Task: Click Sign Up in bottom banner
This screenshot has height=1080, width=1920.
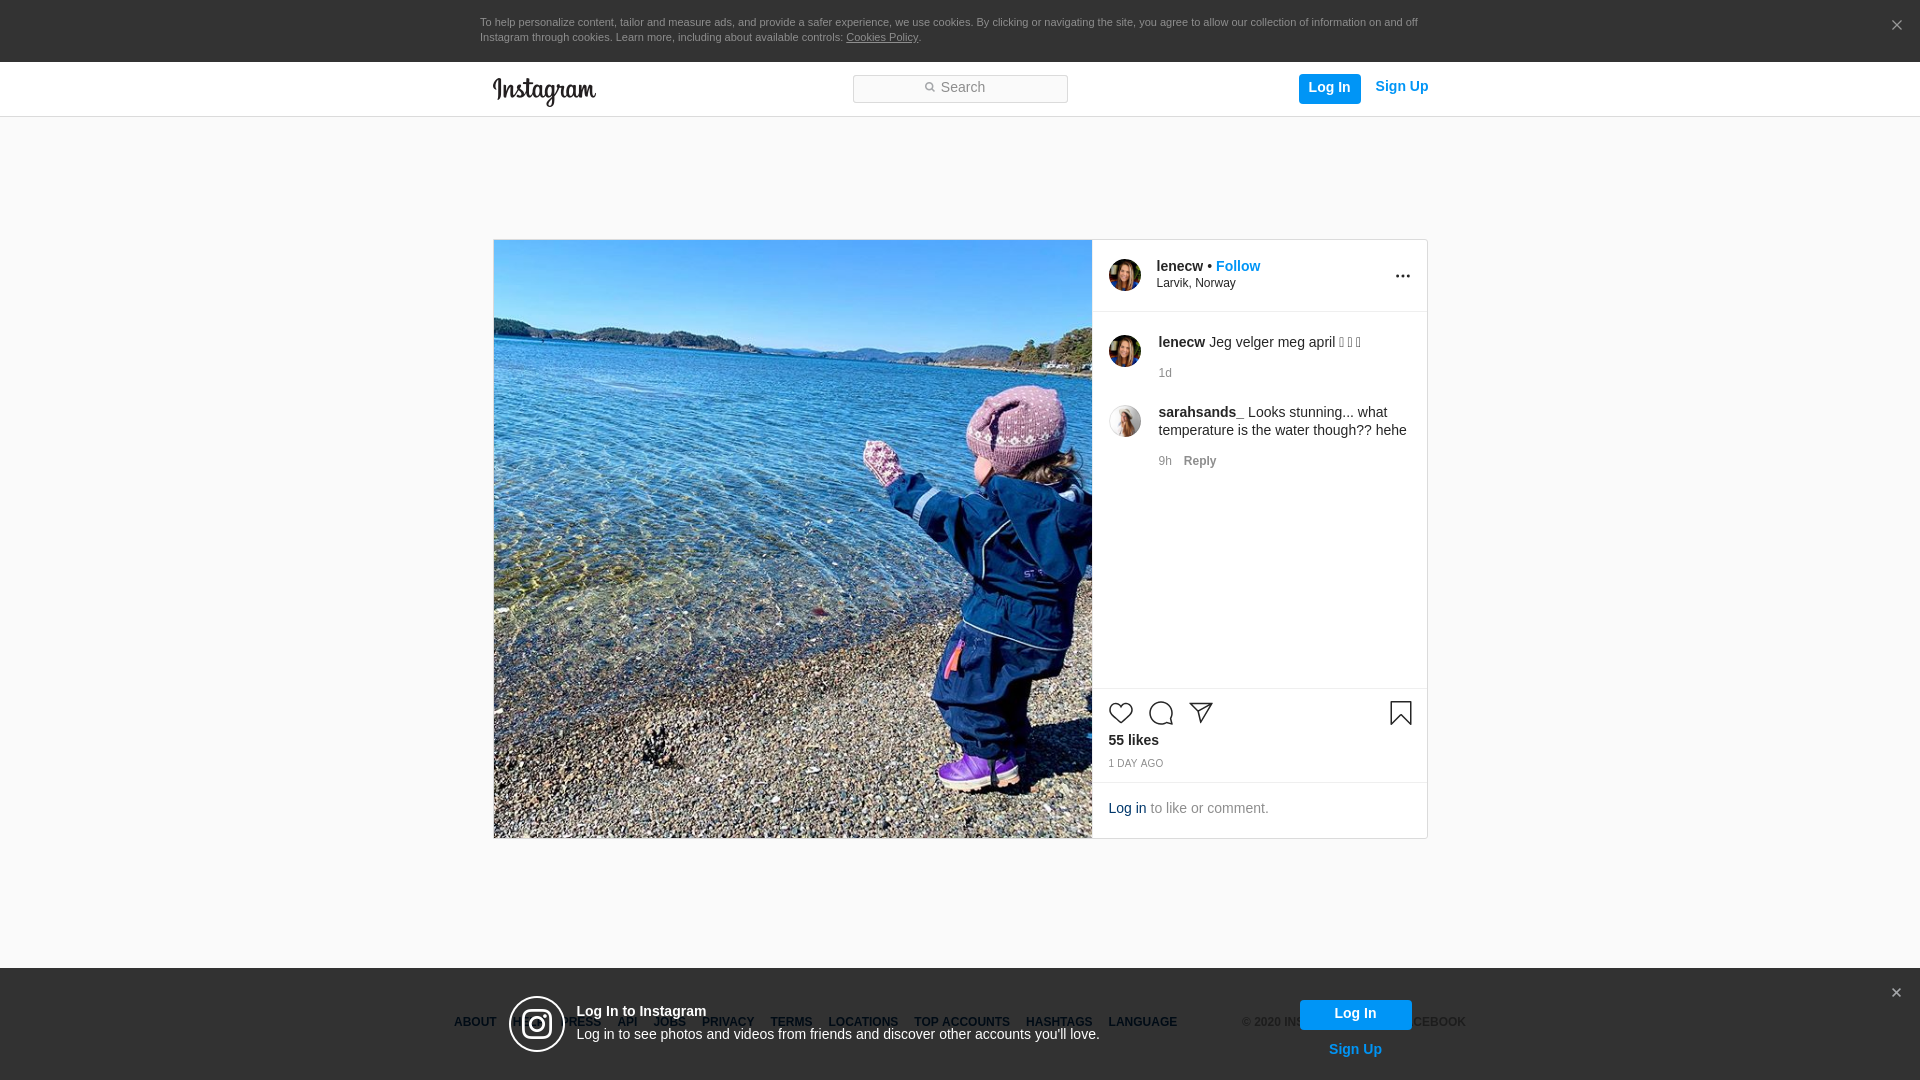Action: coord(1355,1049)
